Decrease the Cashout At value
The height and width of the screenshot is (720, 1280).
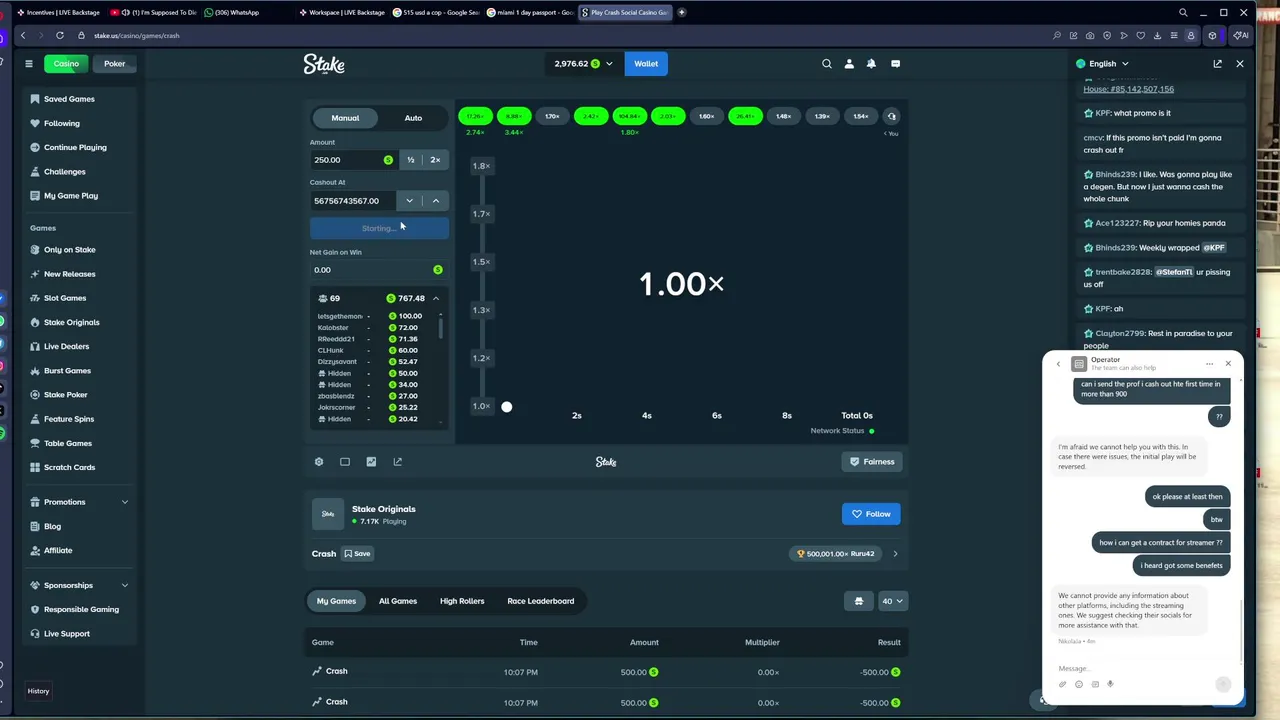click(409, 201)
